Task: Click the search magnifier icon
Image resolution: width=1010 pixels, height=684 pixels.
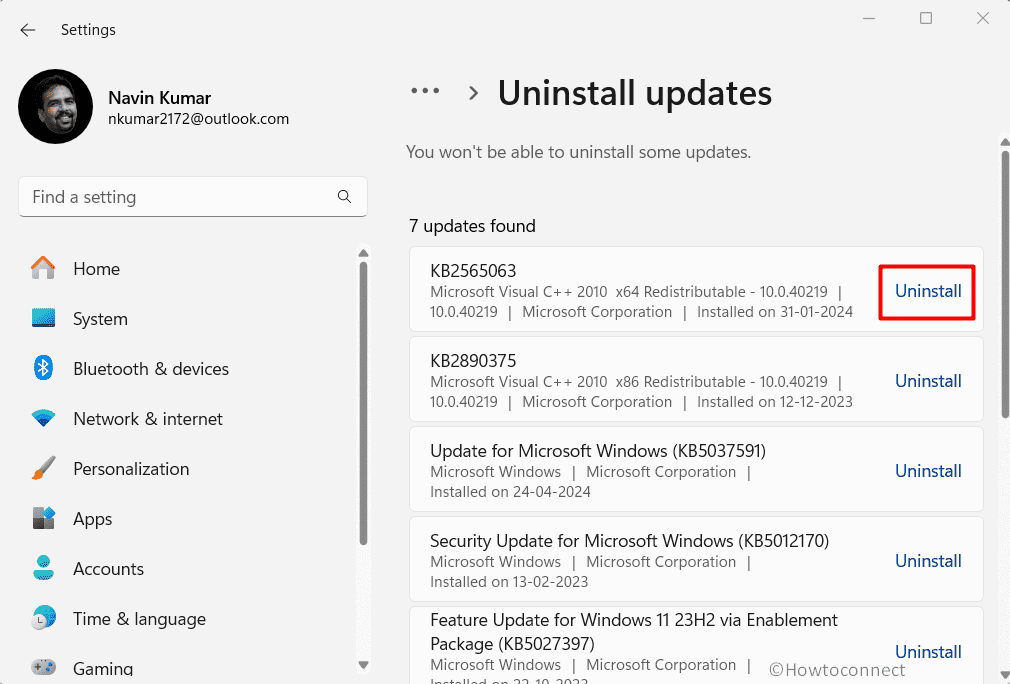Action: (x=344, y=197)
